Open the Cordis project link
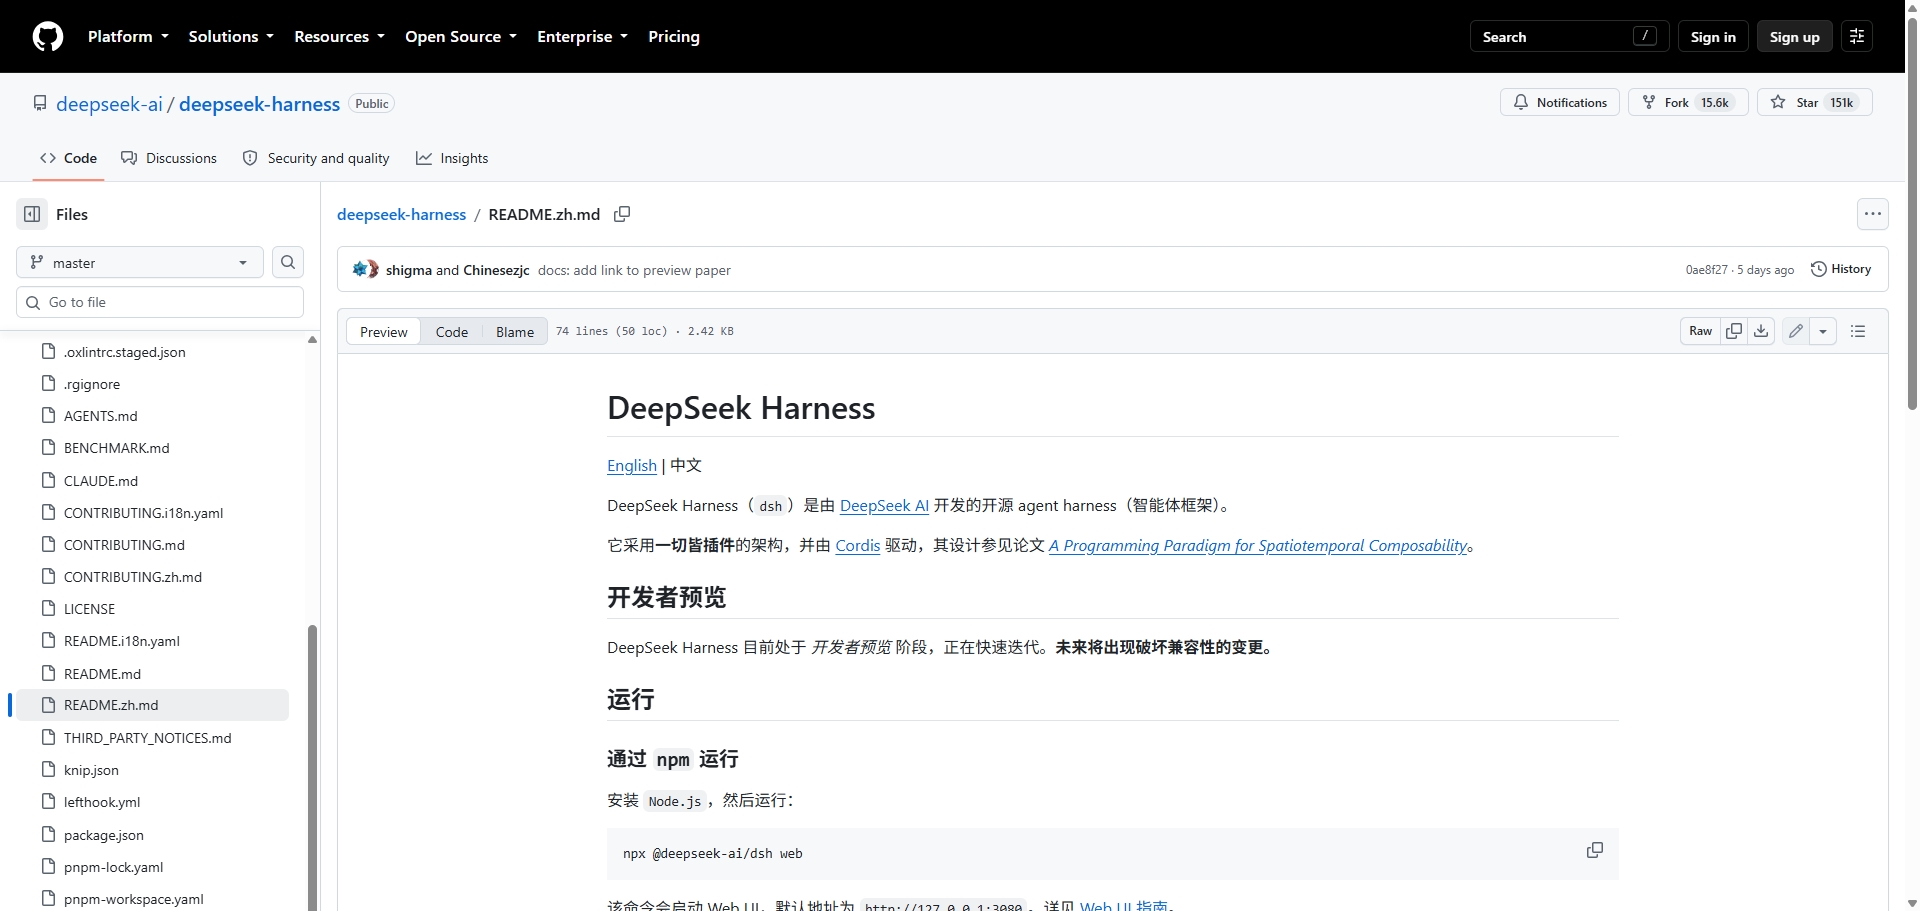The height and width of the screenshot is (911, 1920). coord(858,545)
